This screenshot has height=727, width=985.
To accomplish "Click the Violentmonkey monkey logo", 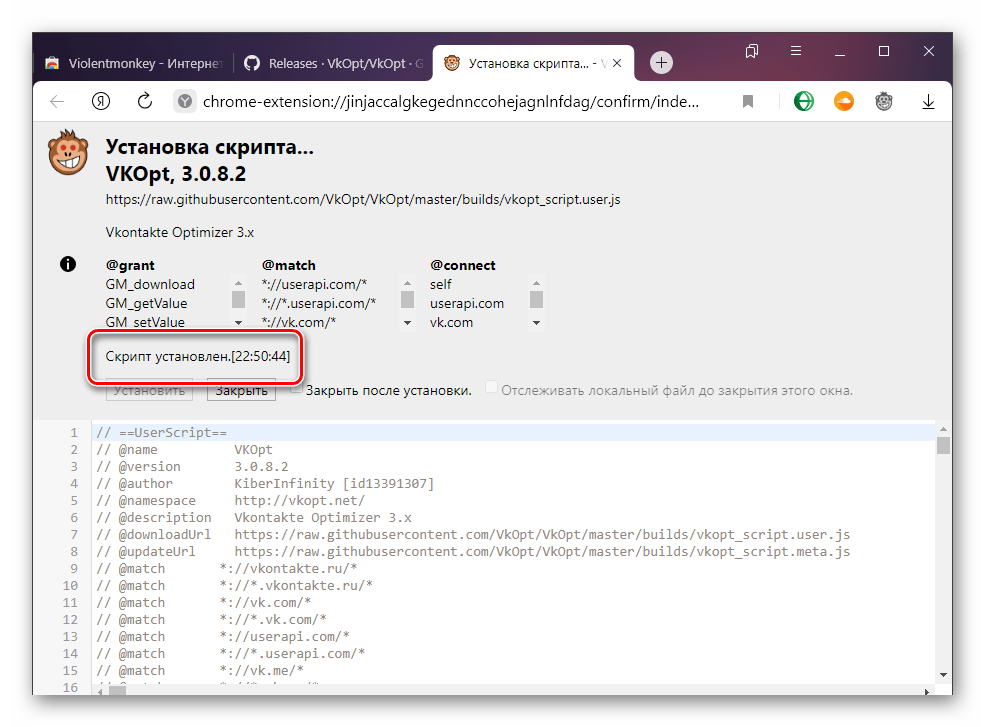I will [68, 152].
